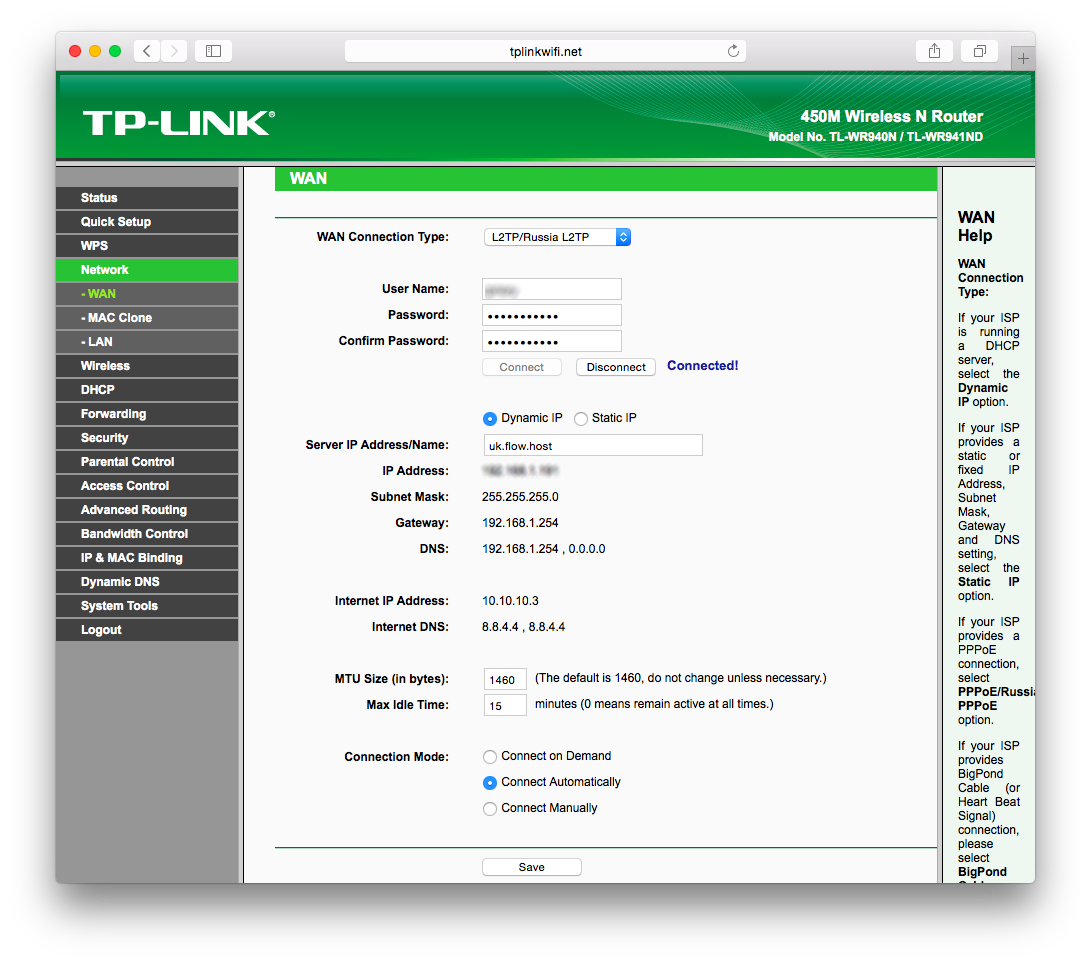
Task: Toggle the Safari sidebar icon
Action: pos(213,51)
